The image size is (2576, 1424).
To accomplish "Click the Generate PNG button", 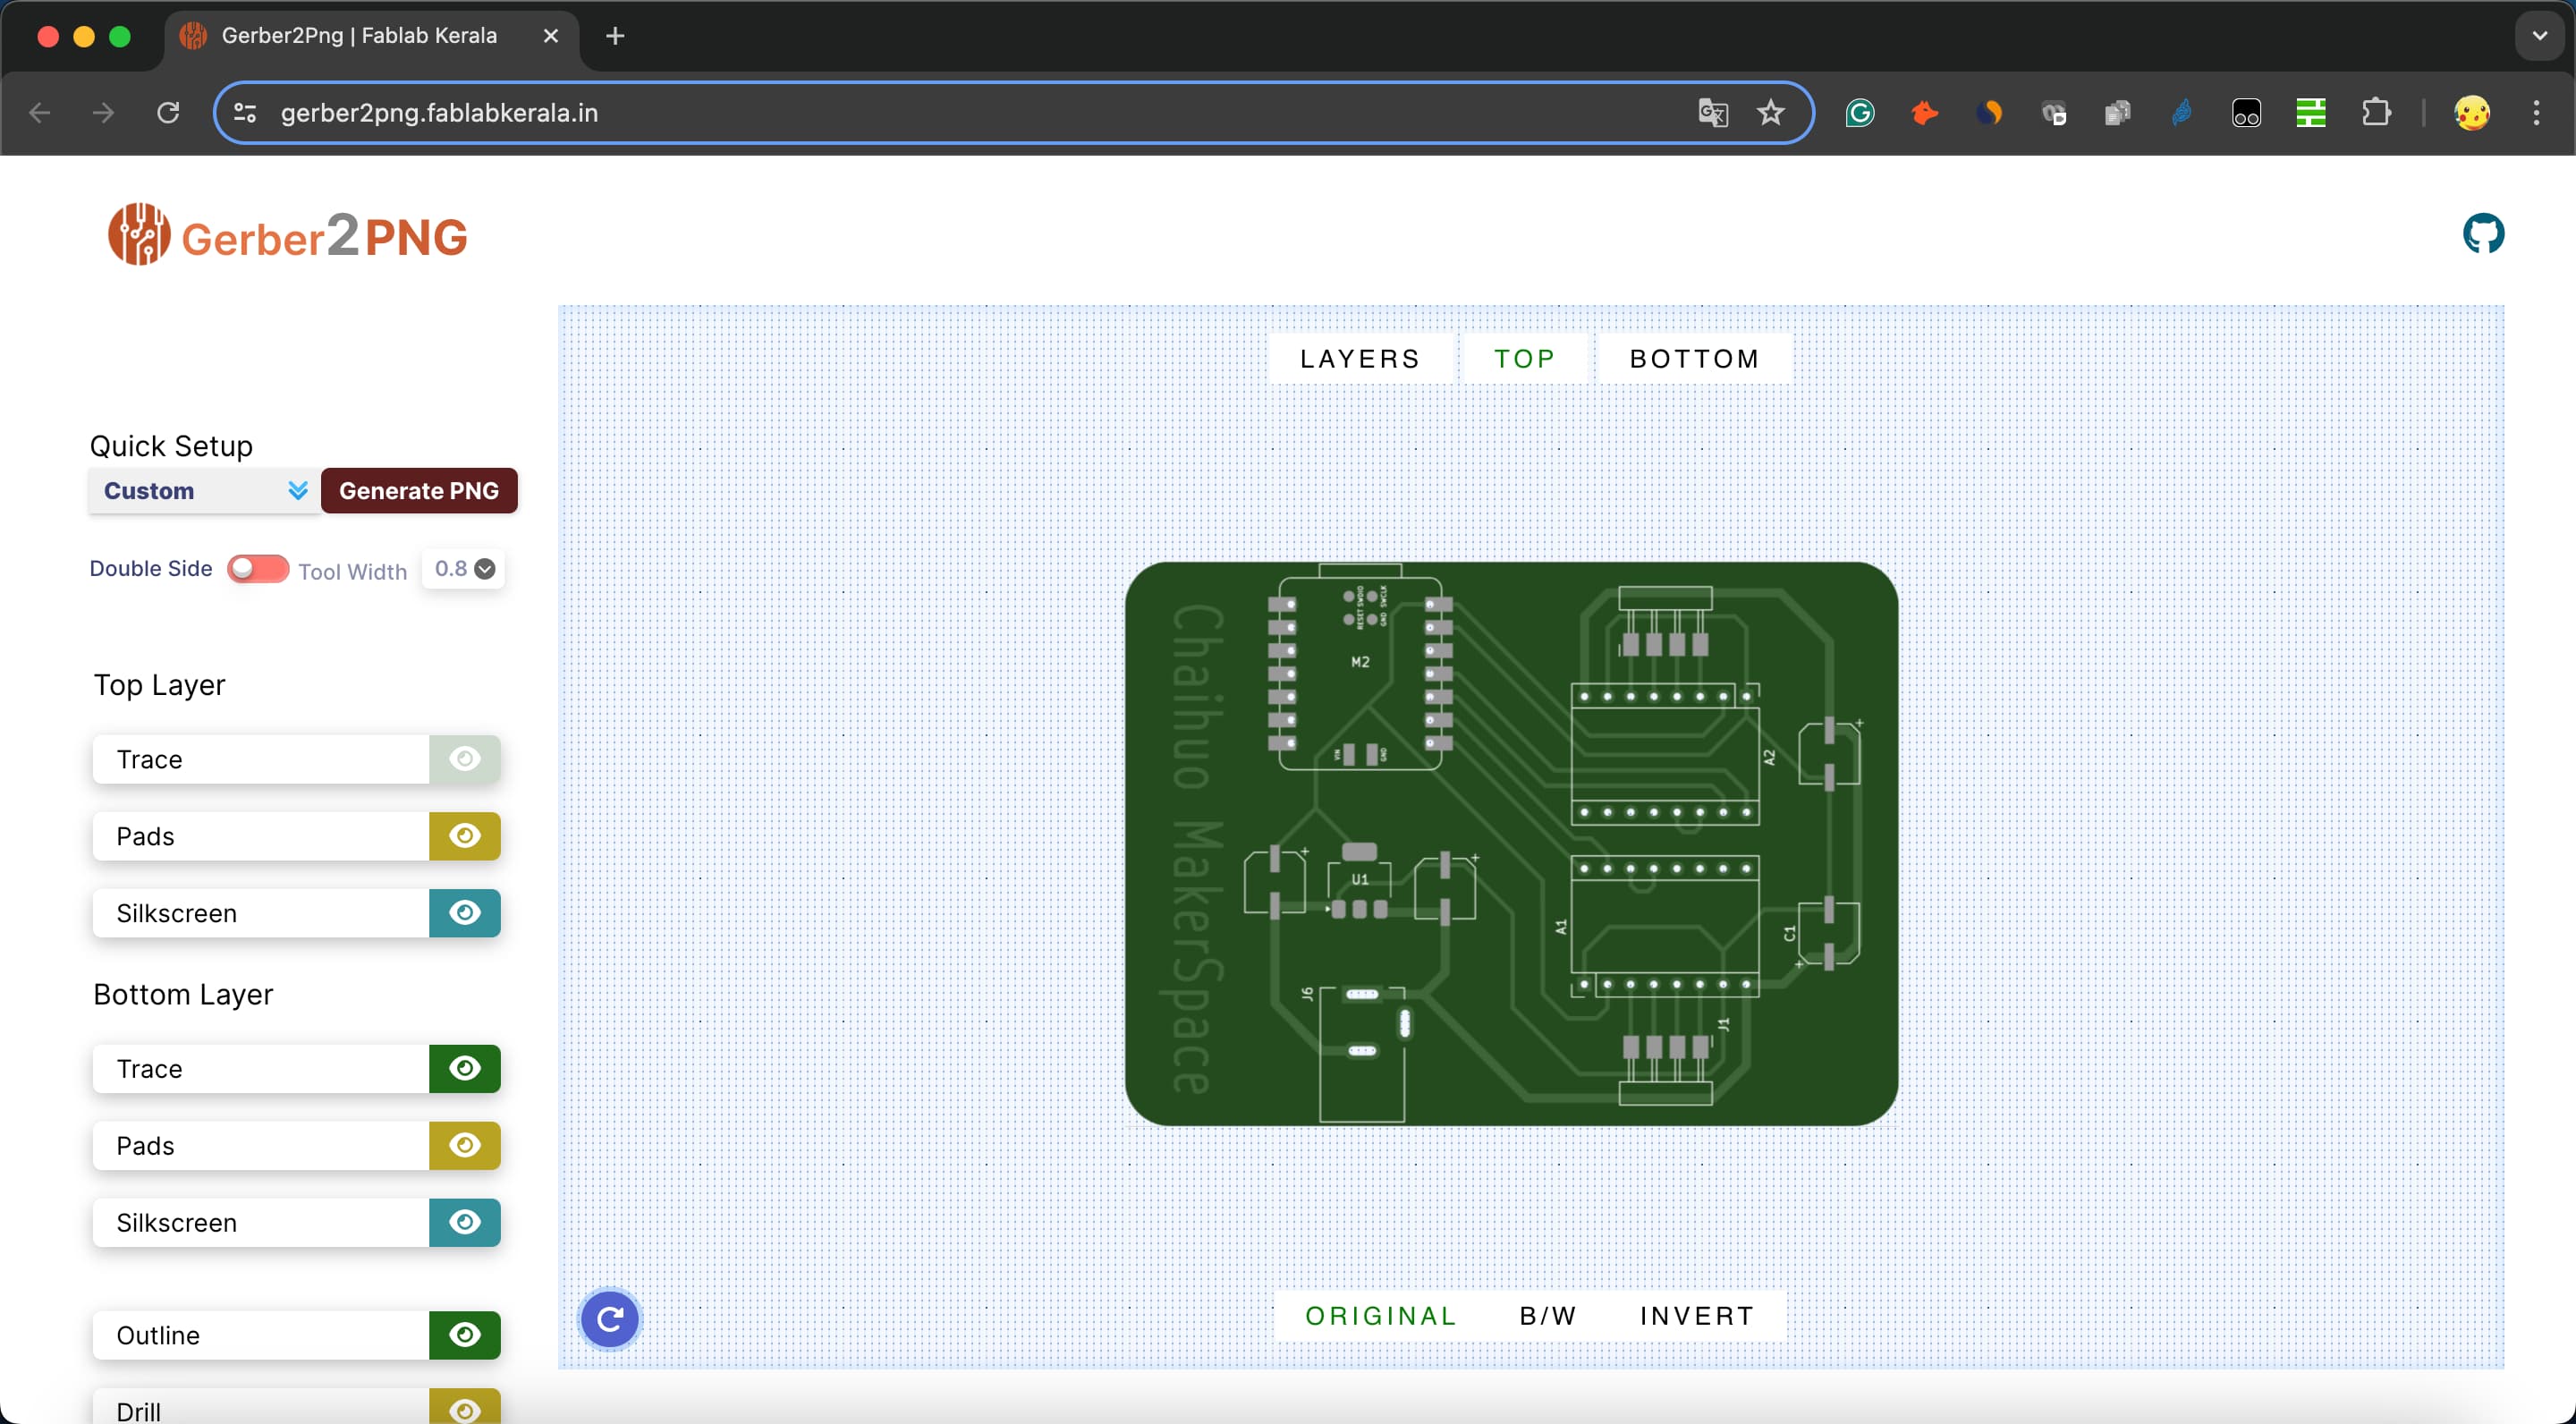I will click(419, 491).
